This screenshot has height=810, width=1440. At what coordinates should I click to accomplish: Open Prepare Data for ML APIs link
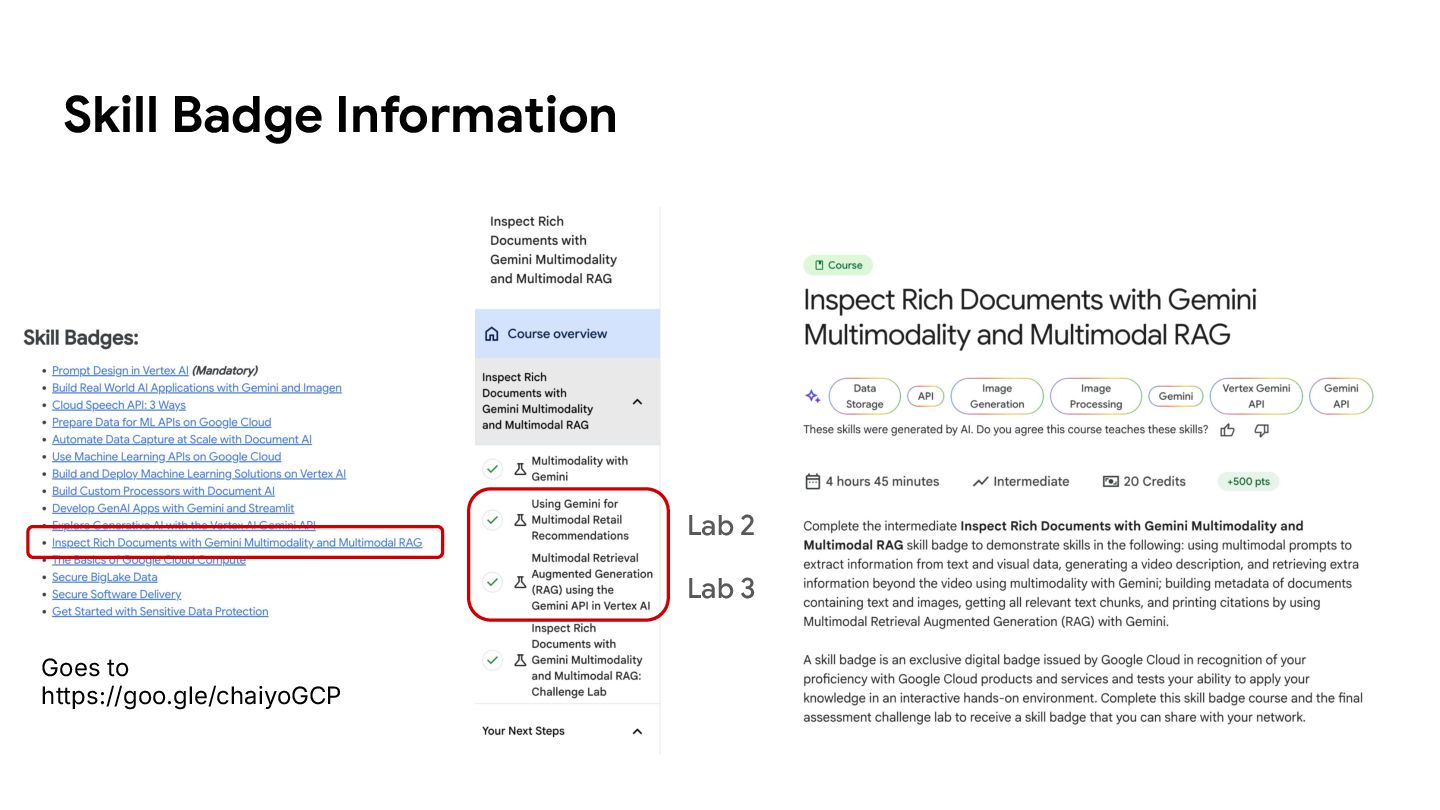tap(161, 422)
